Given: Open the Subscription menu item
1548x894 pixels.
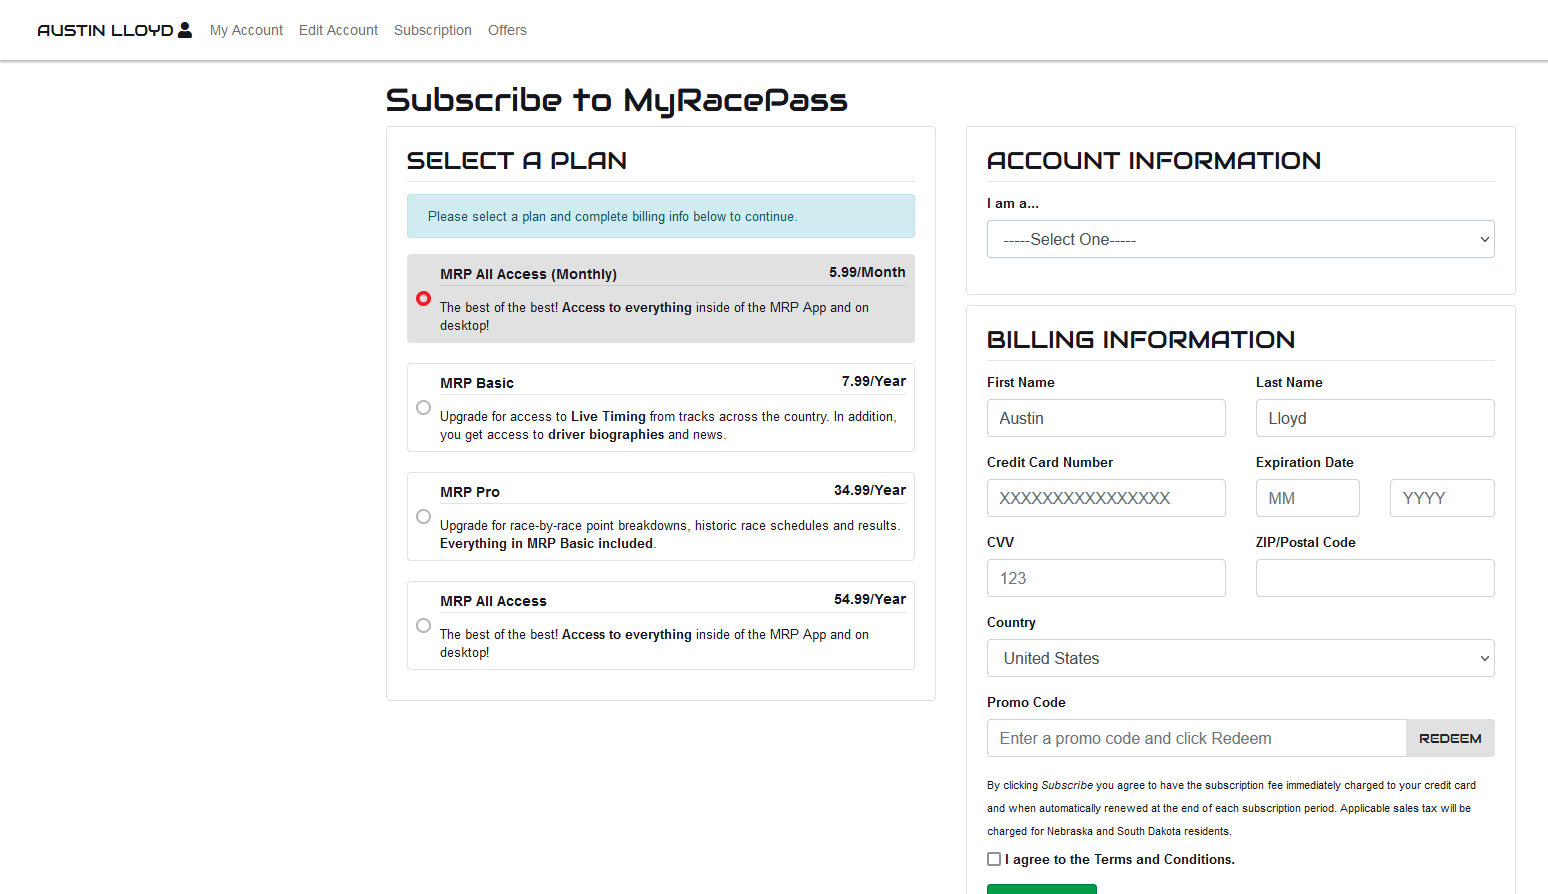Looking at the screenshot, I should tap(433, 30).
